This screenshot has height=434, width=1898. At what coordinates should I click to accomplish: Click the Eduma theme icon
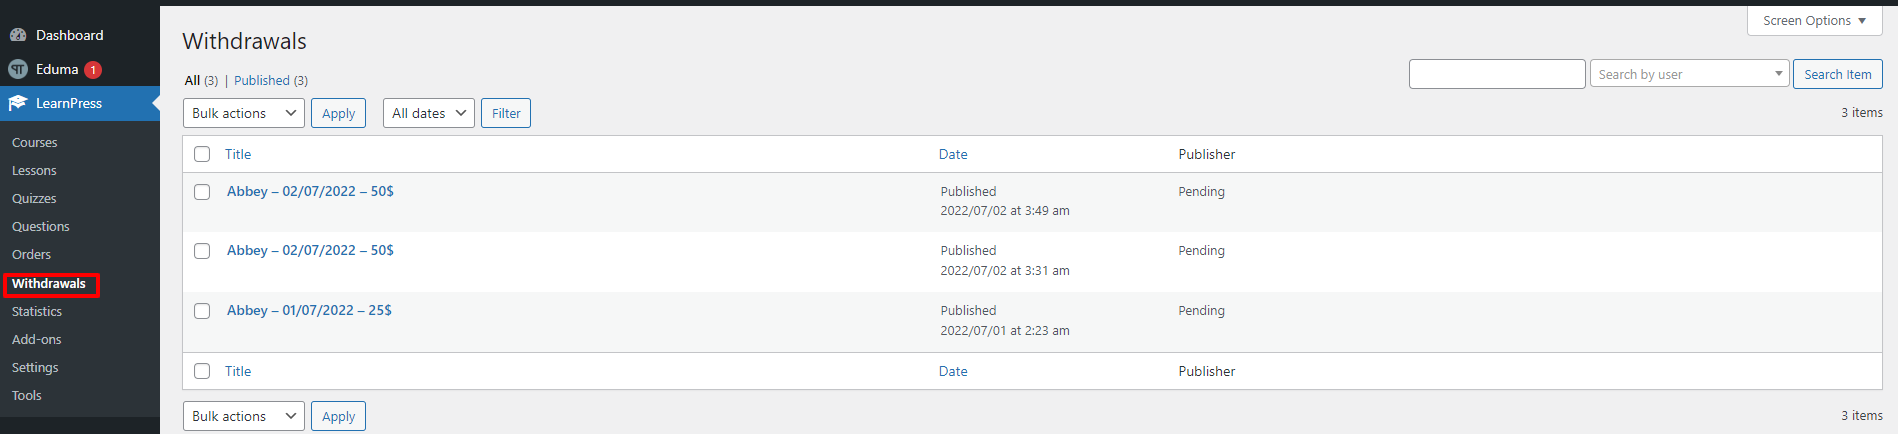click(x=18, y=69)
